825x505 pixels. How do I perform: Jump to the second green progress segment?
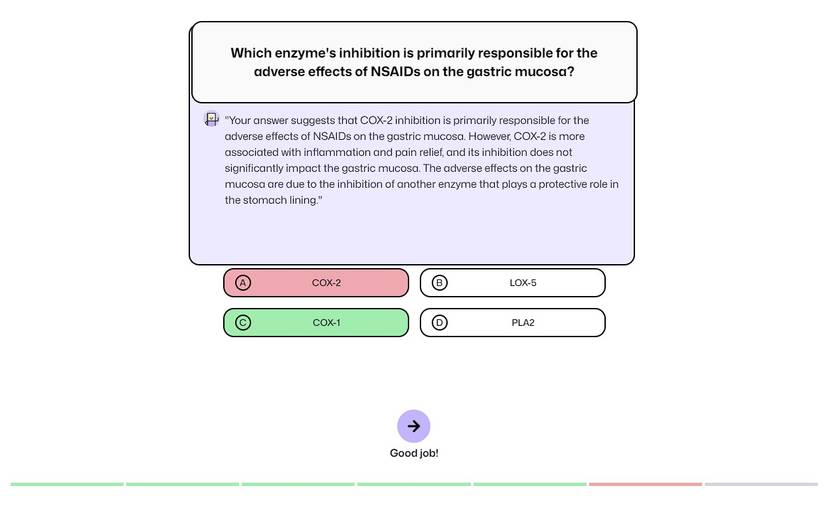[x=182, y=484]
